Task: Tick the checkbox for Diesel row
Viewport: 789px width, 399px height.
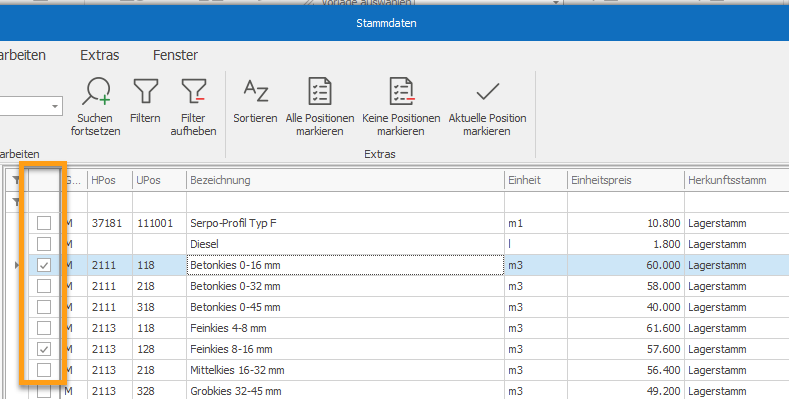Action: (44, 244)
